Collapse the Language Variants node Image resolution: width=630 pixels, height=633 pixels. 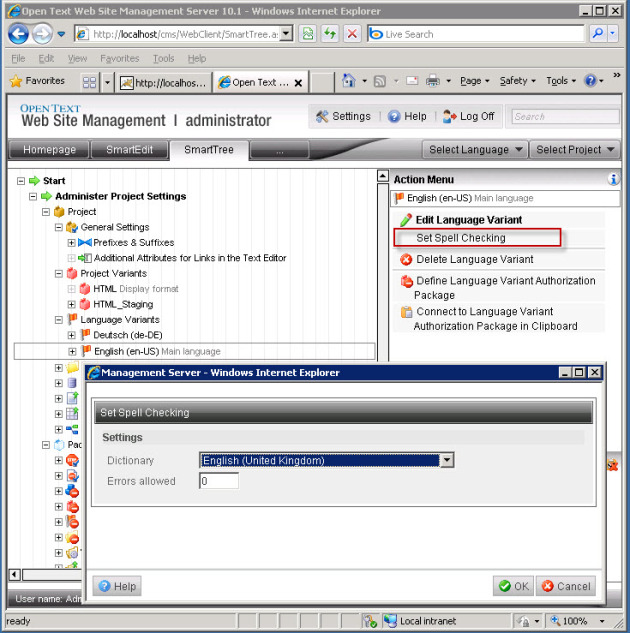pyautogui.click(x=59, y=320)
